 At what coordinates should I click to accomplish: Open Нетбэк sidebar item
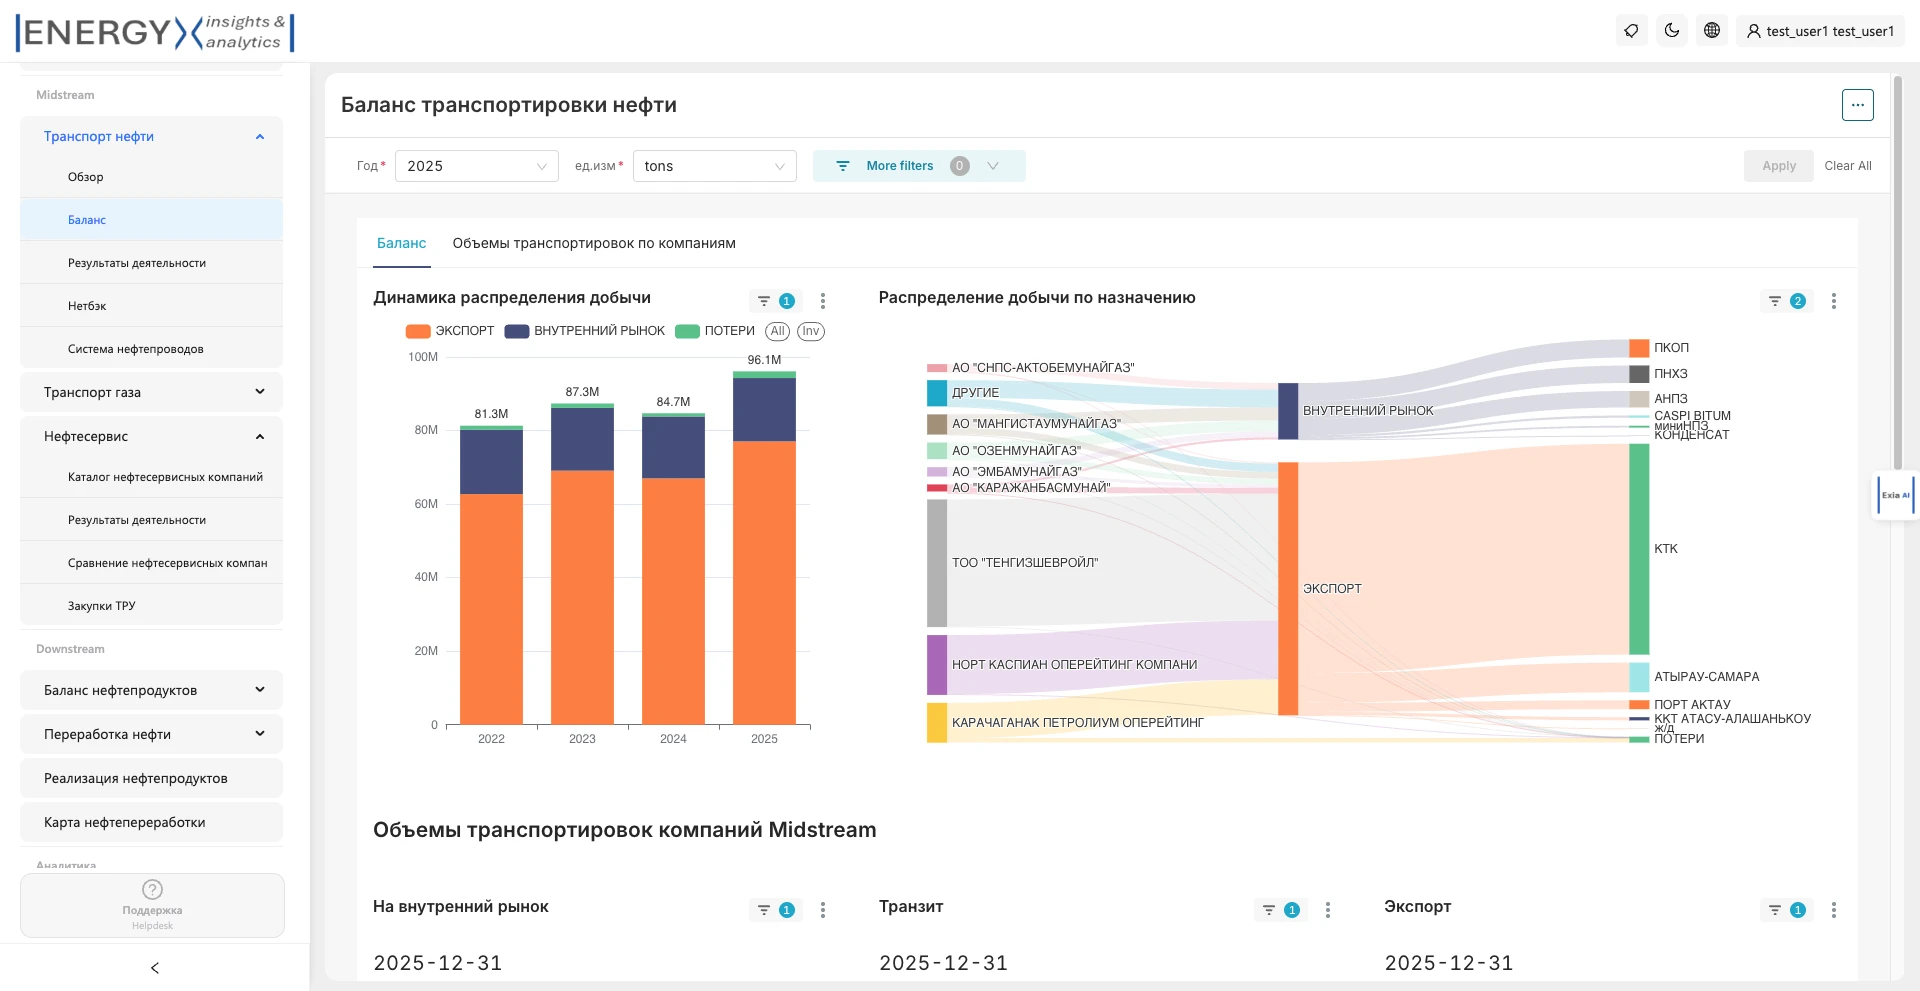pyautogui.click(x=152, y=306)
